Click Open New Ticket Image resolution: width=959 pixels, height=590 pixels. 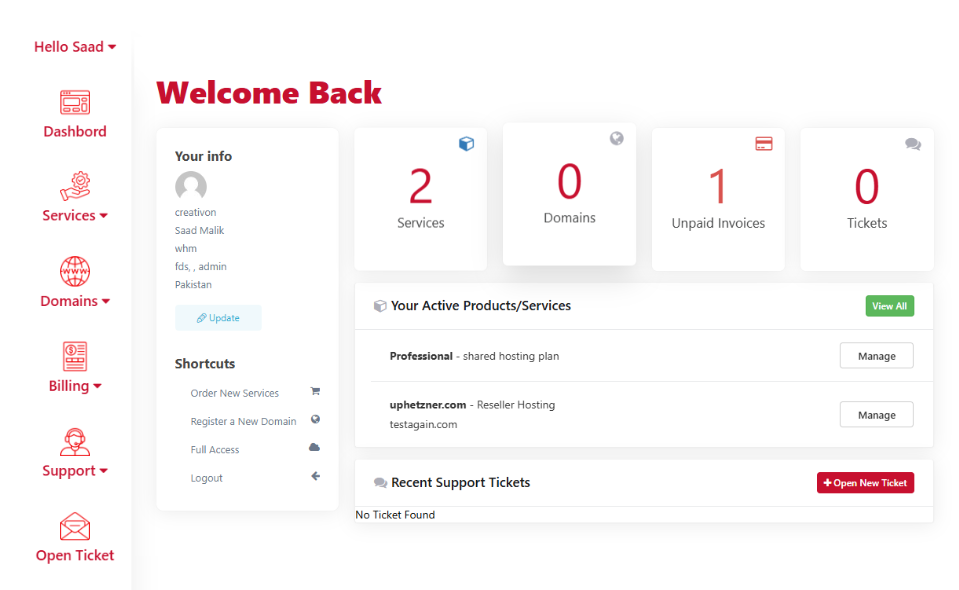click(x=864, y=482)
